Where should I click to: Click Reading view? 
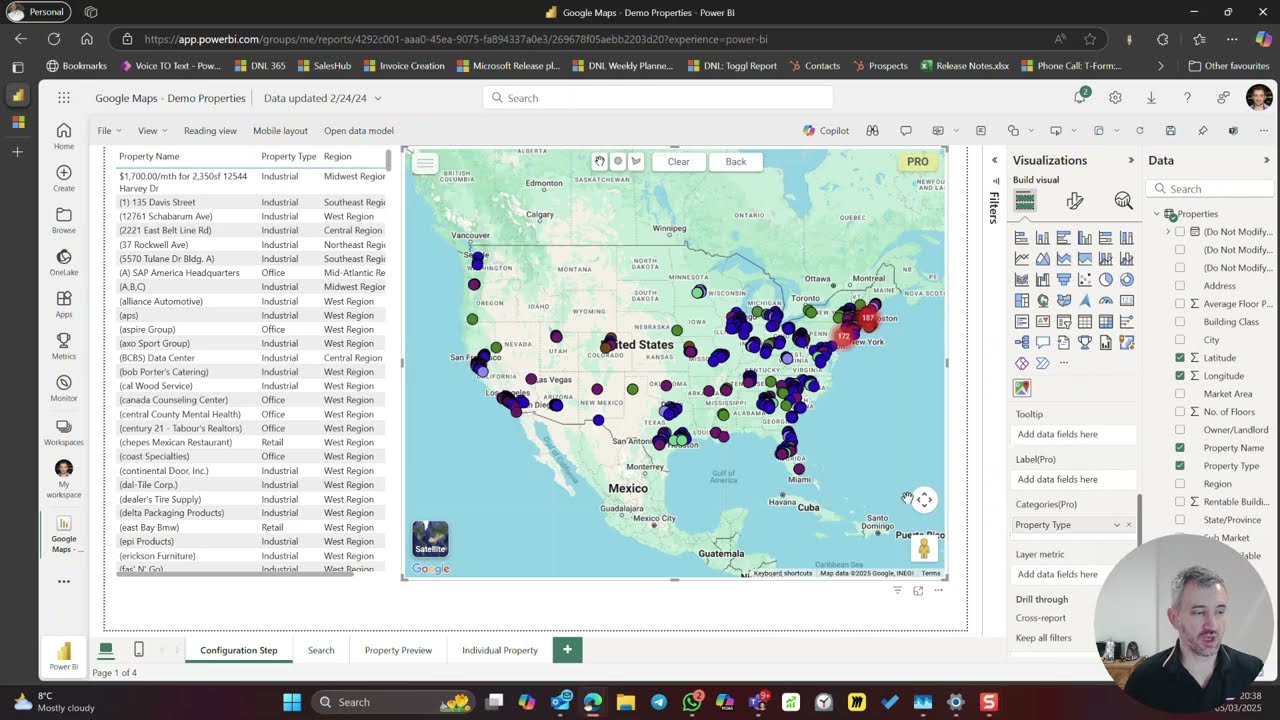pos(210,131)
